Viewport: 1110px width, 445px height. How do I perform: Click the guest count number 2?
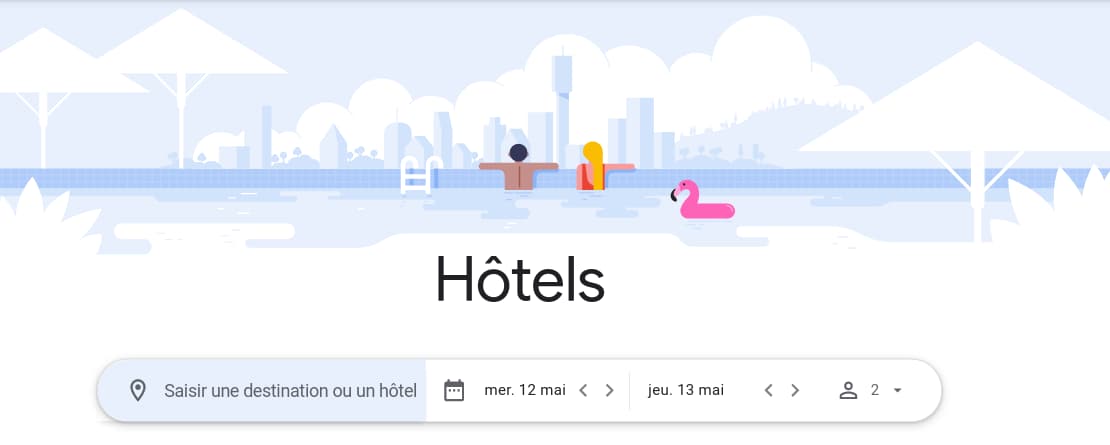click(875, 391)
